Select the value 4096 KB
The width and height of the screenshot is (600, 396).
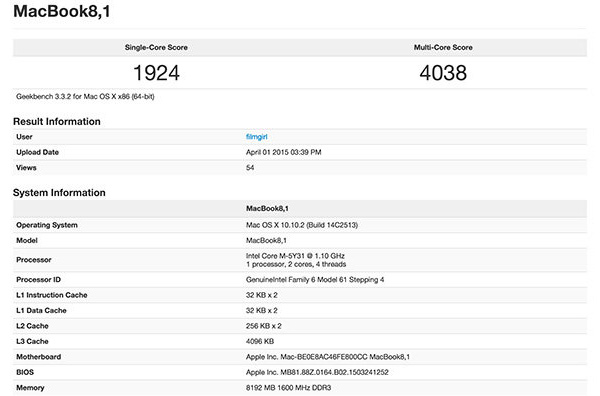tap(260, 341)
